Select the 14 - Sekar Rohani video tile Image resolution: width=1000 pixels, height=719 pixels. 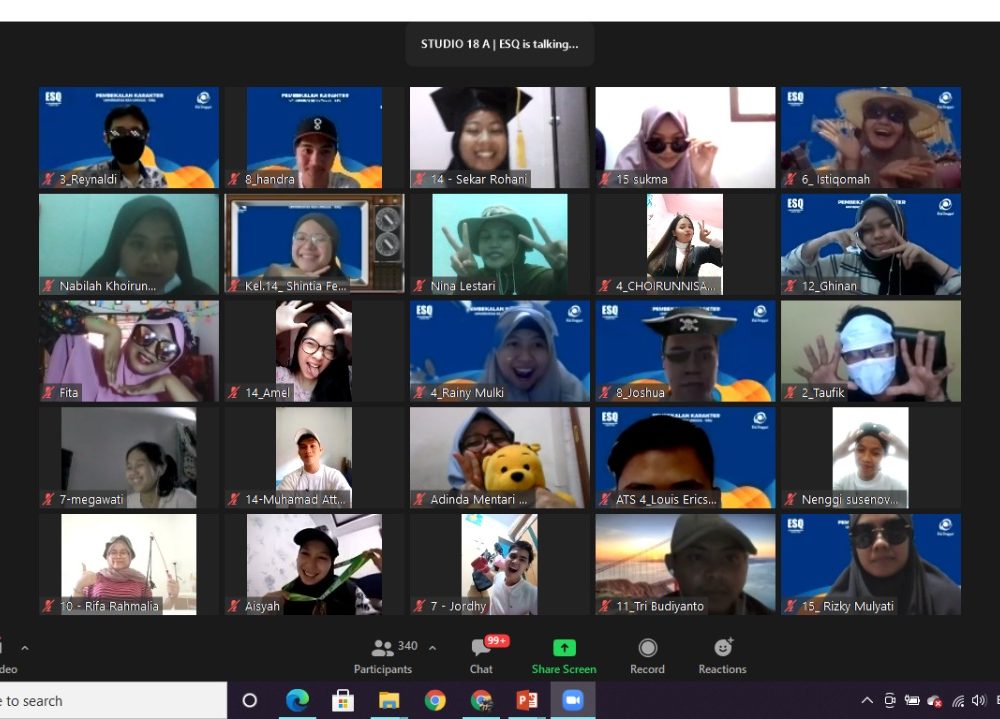tap(499, 137)
